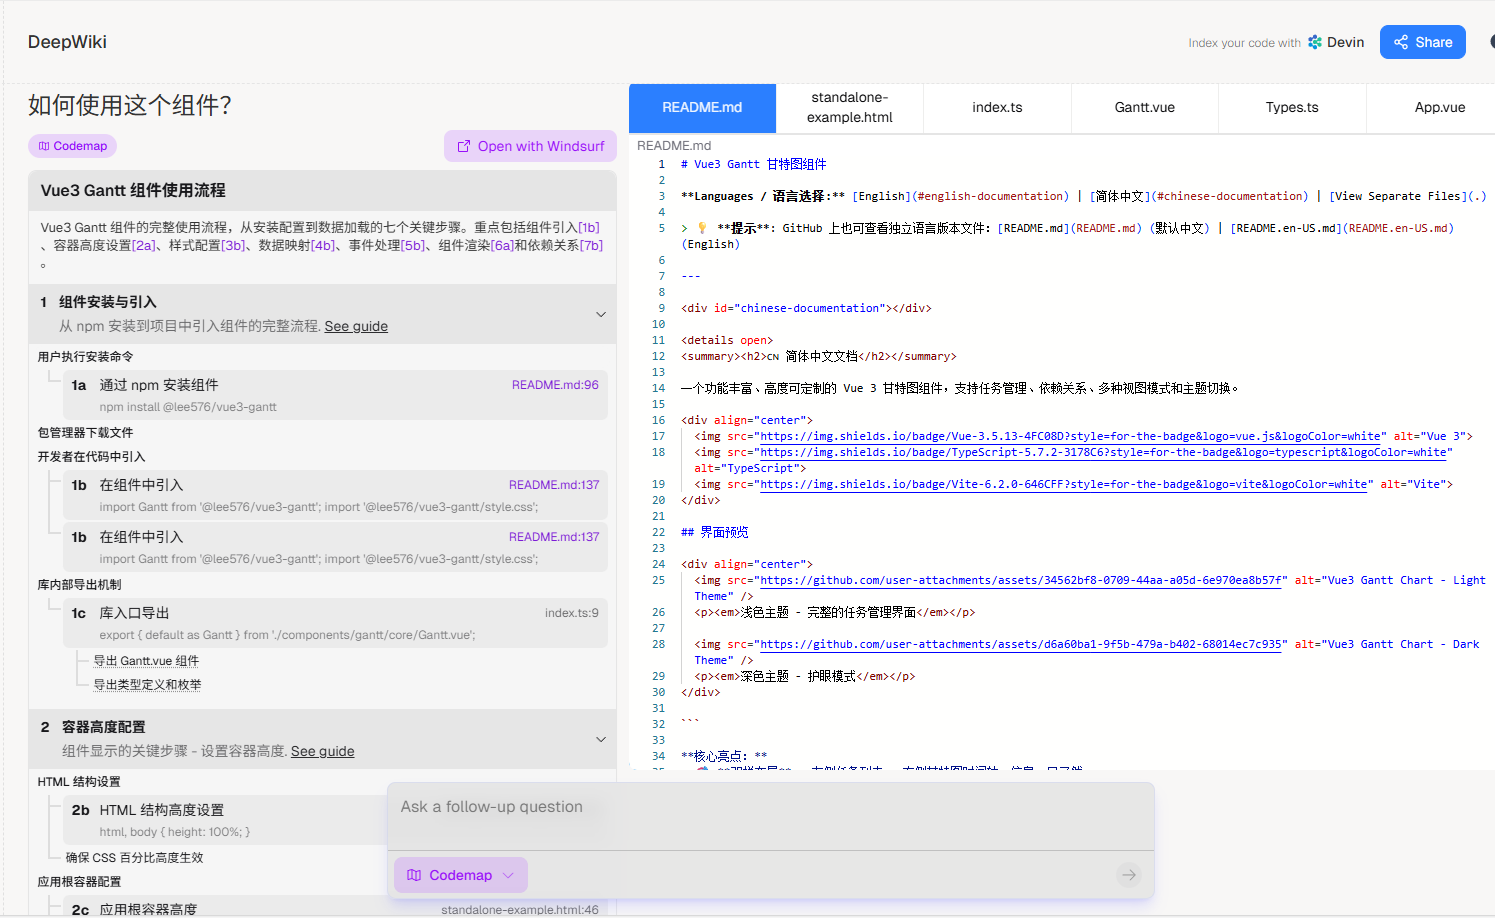Click the 导出类型定义和枚举 sub-item
The height and width of the screenshot is (918, 1495).
[147, 685]
